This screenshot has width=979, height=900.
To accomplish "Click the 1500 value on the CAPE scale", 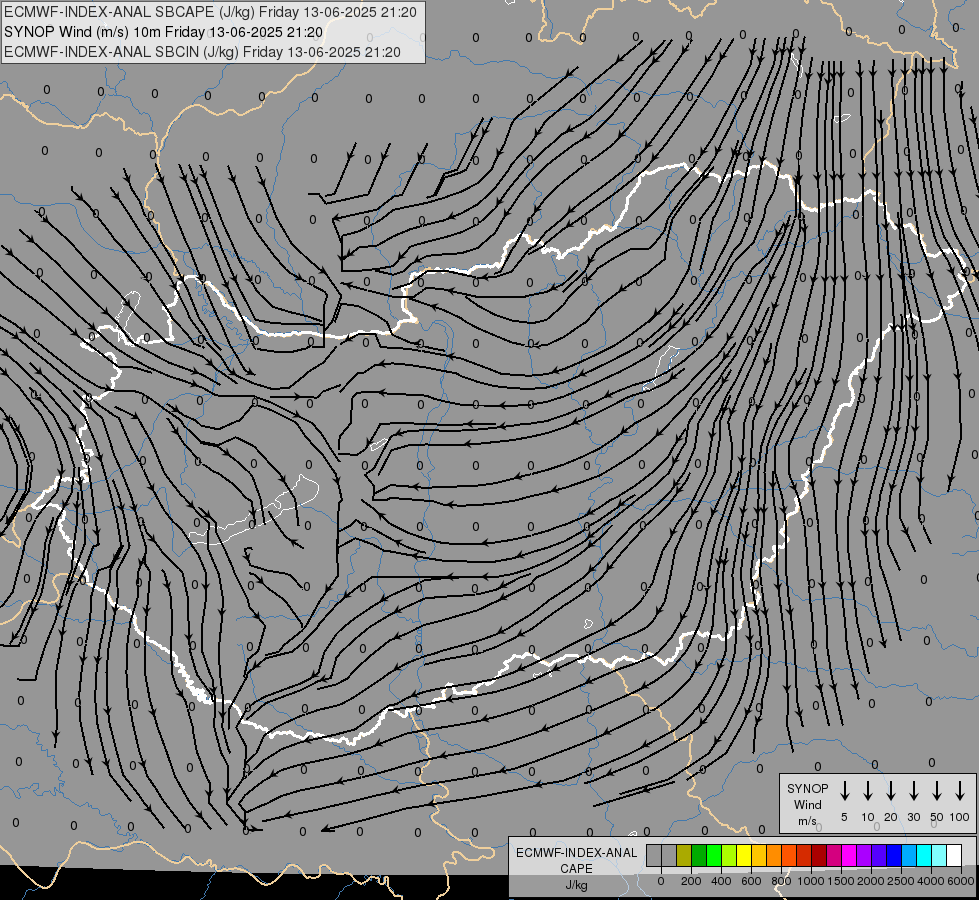I will [x=841, y=881].
